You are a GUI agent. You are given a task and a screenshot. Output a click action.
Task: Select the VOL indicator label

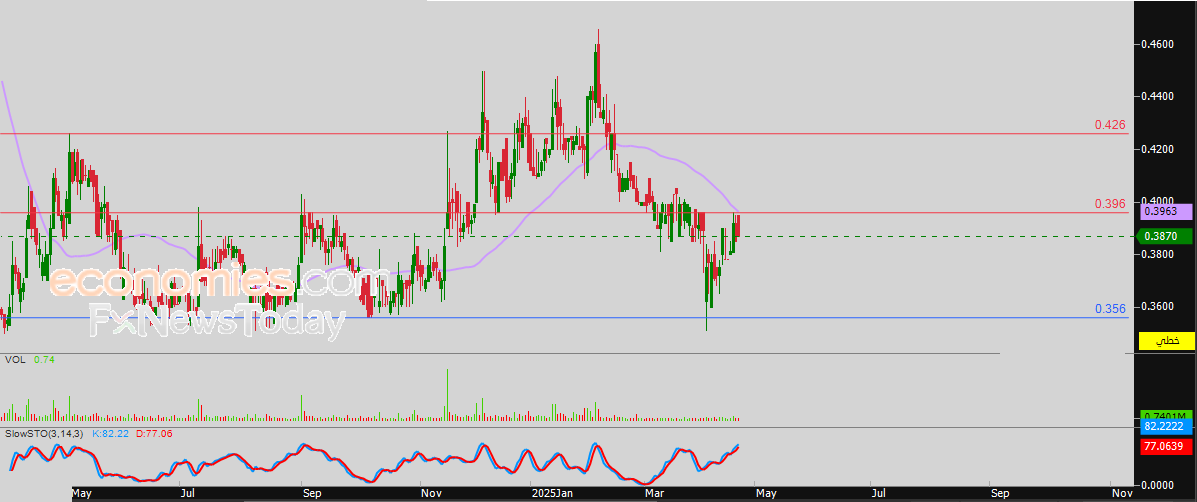[15, 359]
